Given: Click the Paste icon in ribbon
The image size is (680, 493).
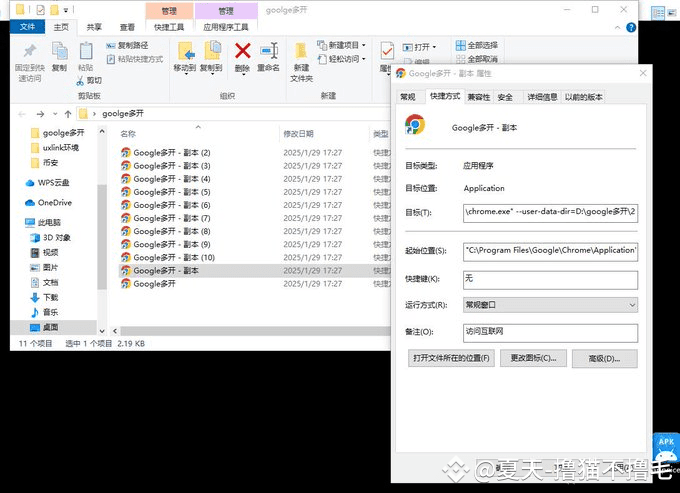Looking at the screenshot, I should [x=86, y=51].
